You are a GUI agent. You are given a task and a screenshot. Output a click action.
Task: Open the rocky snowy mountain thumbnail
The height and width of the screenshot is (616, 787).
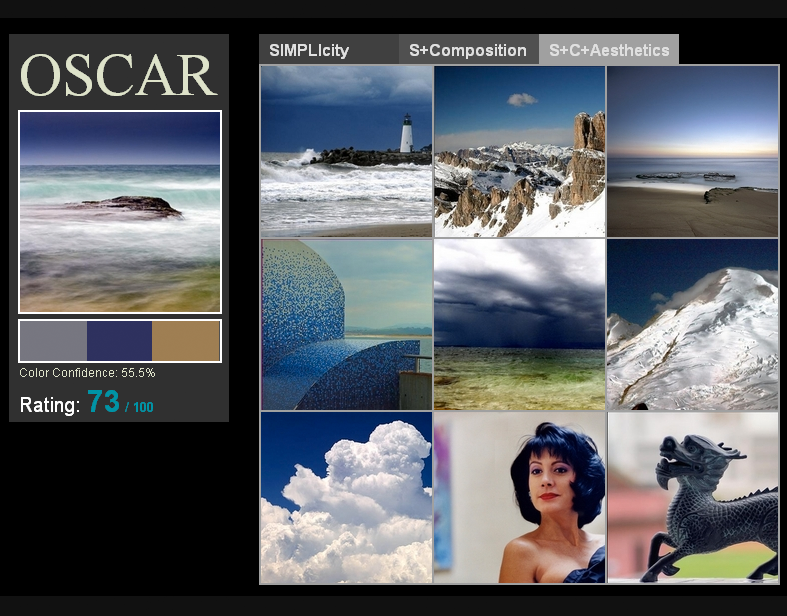coord(520,151)
